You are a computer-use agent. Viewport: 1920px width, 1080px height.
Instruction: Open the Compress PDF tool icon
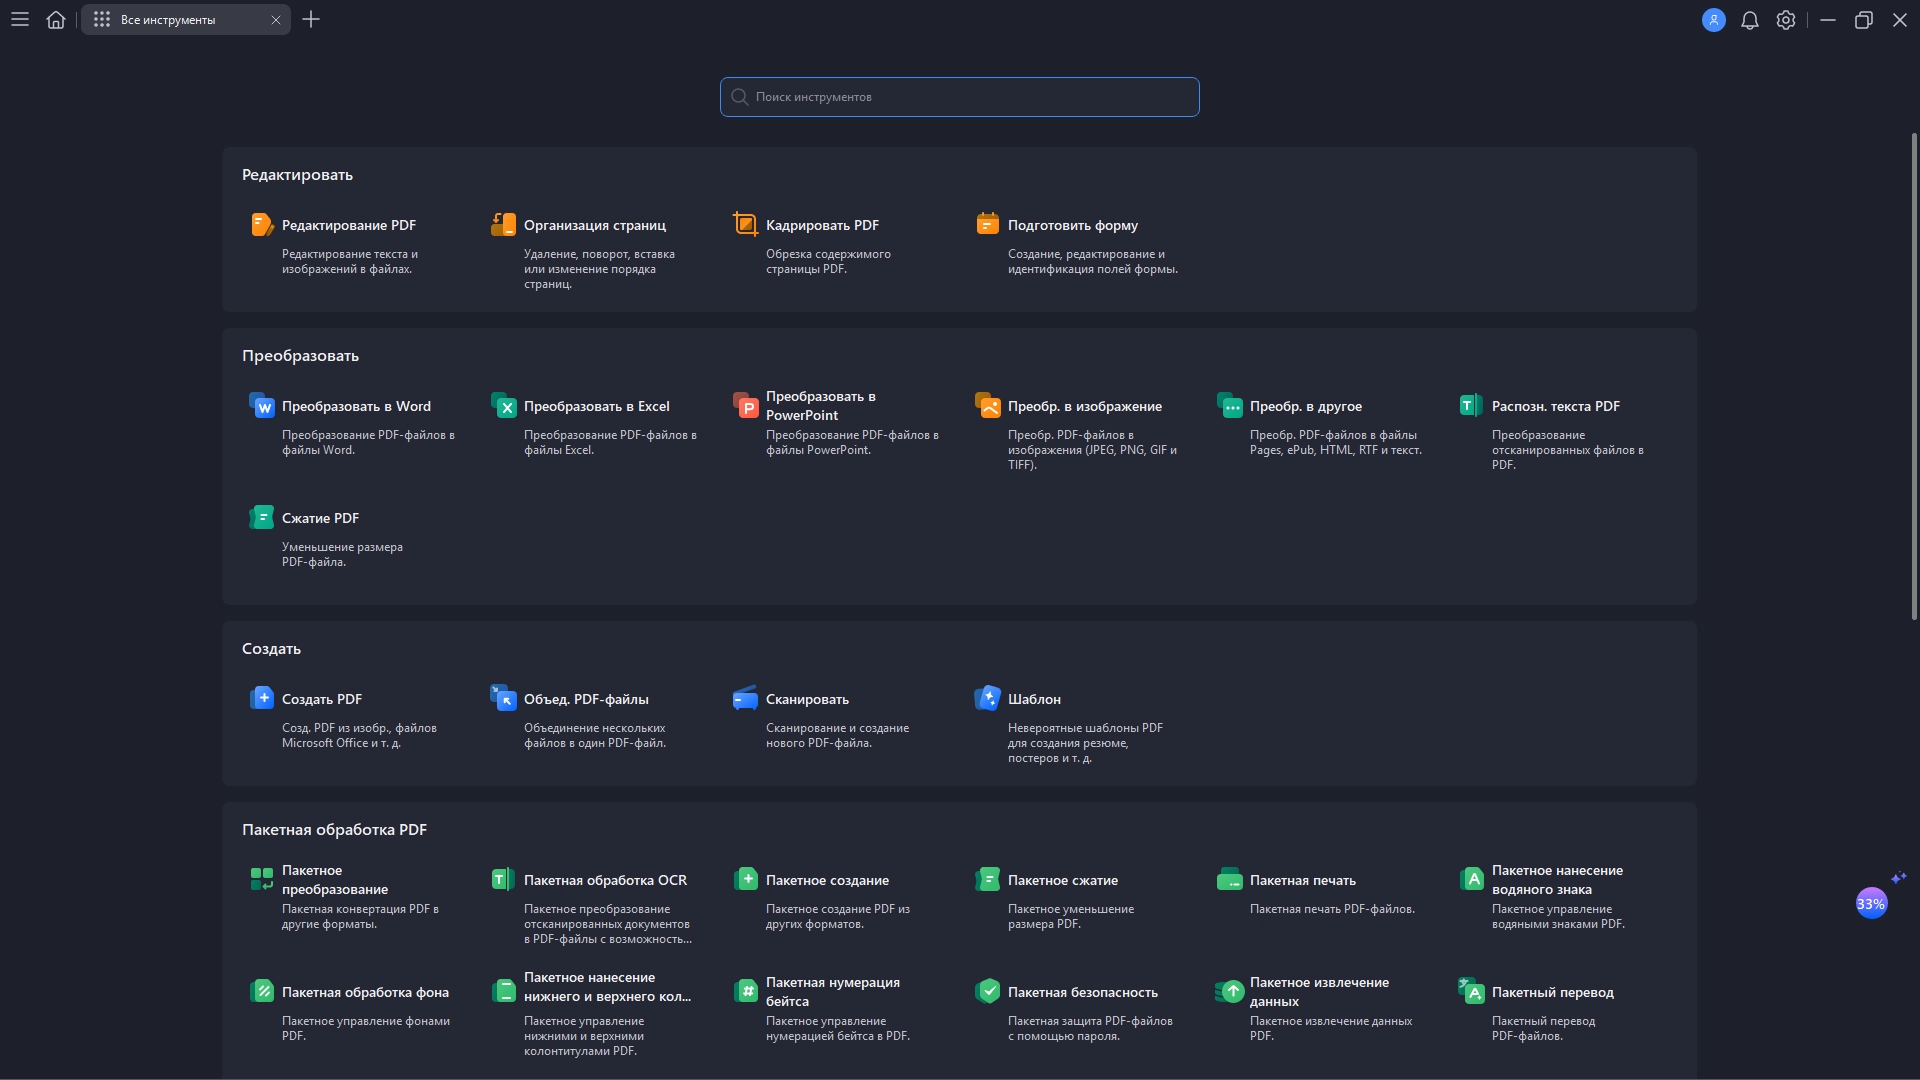pos(261,518)
